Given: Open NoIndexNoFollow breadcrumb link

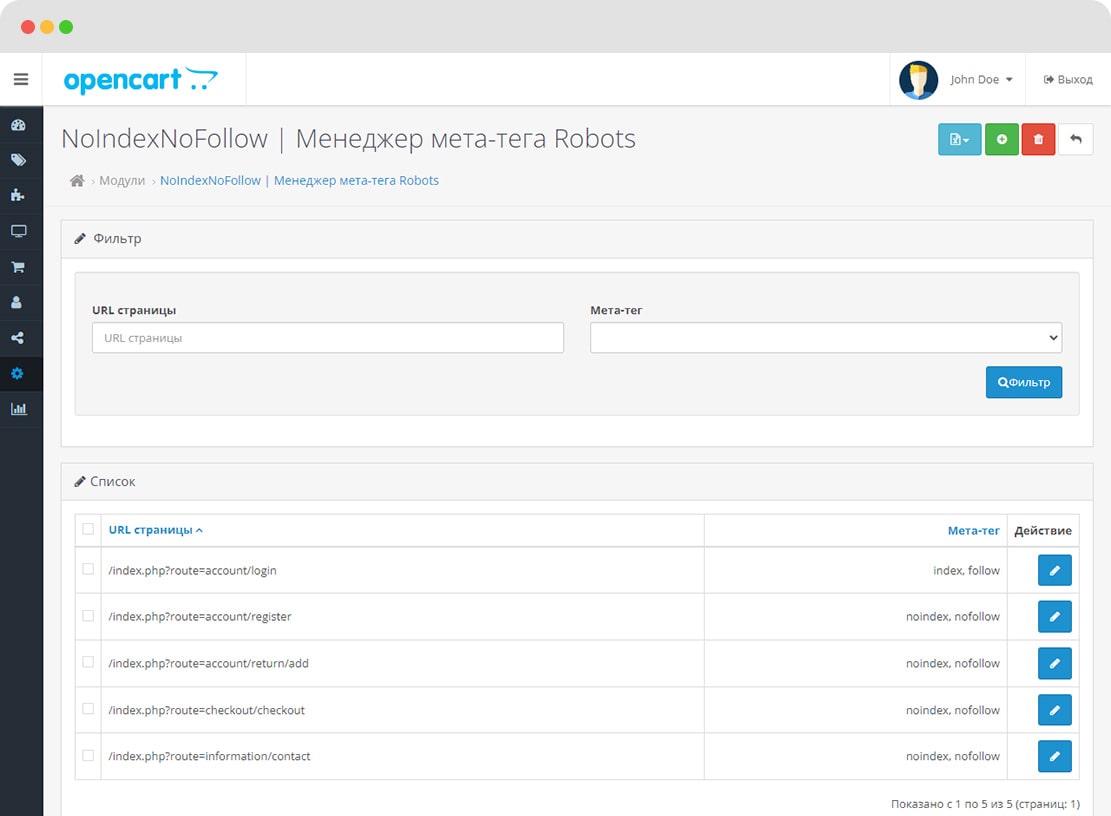Looking at the screenshot, I should point(299,181).
